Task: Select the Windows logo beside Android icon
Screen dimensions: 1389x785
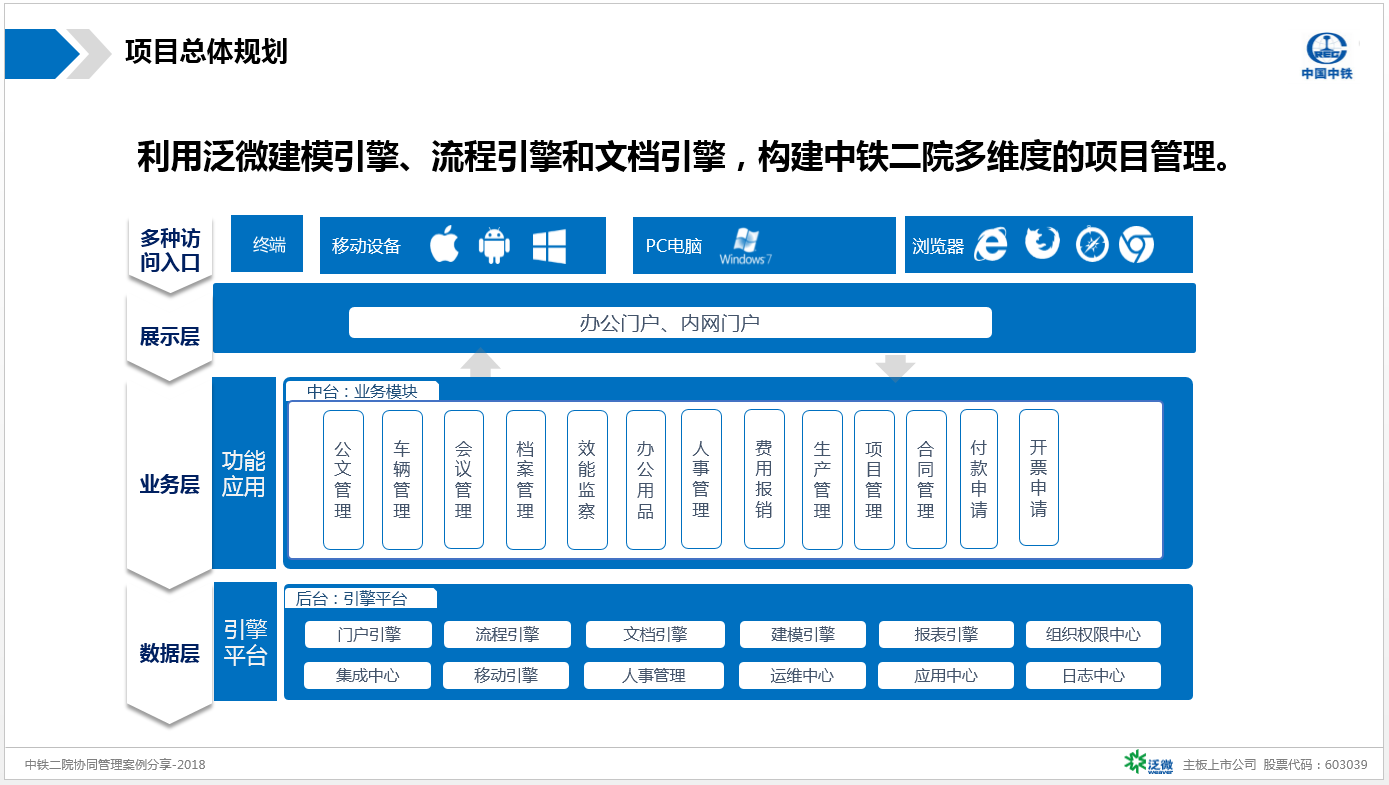Action: pyautogui.click(x=549, y=246)
